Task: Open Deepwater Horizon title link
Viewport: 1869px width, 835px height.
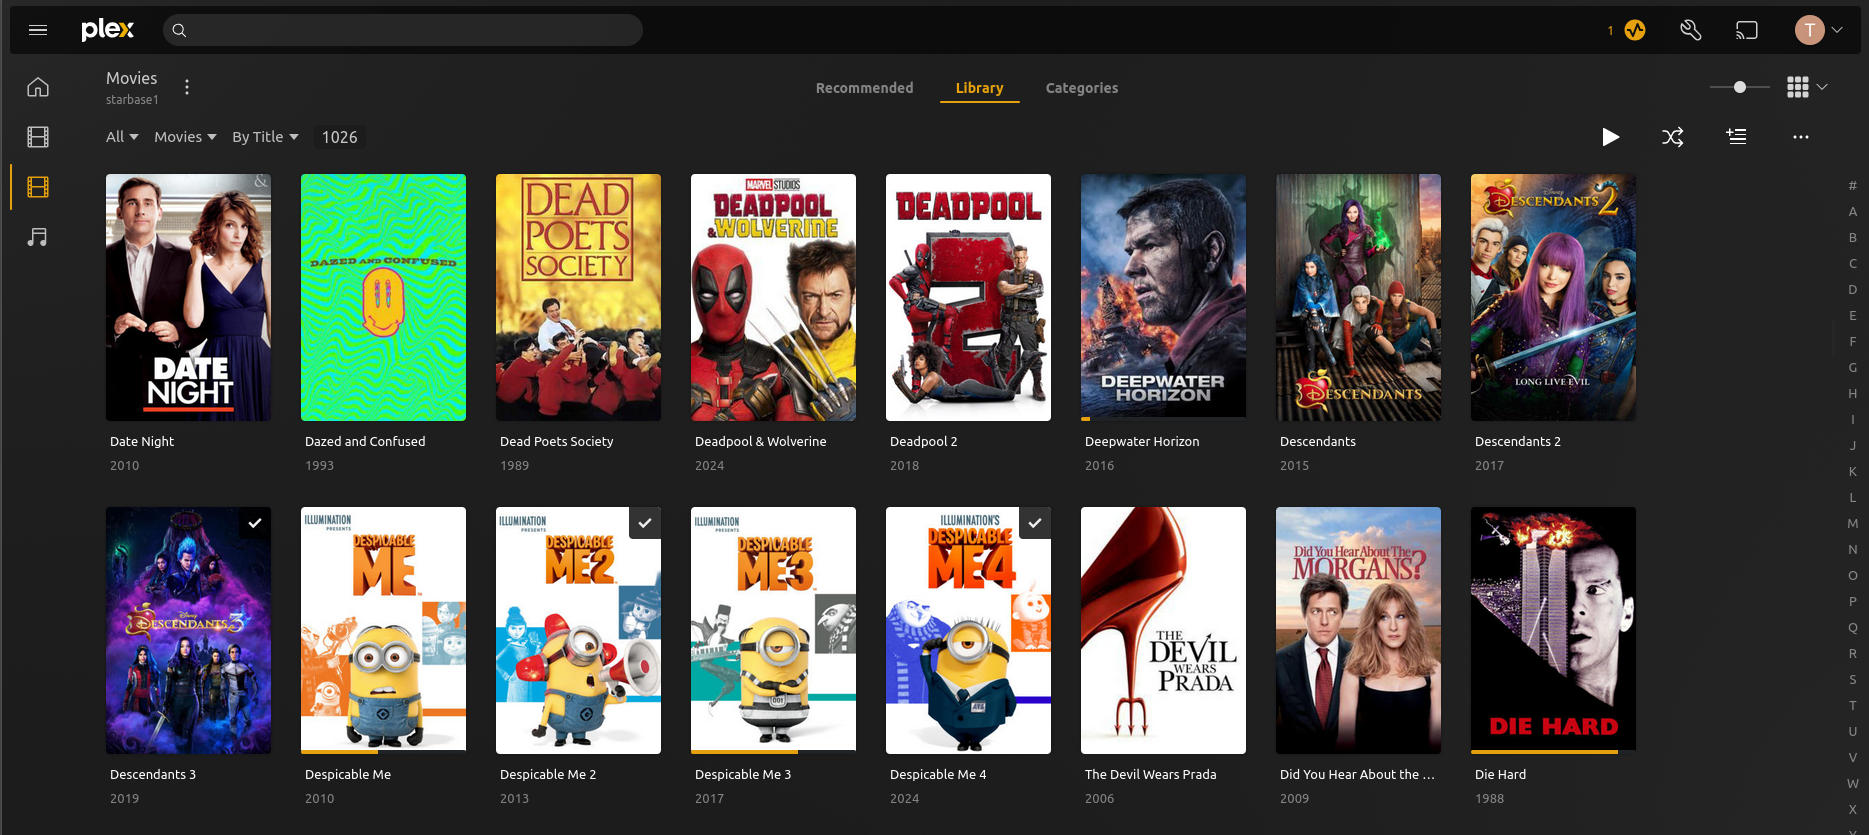Action: click(x=1142, y=441)
